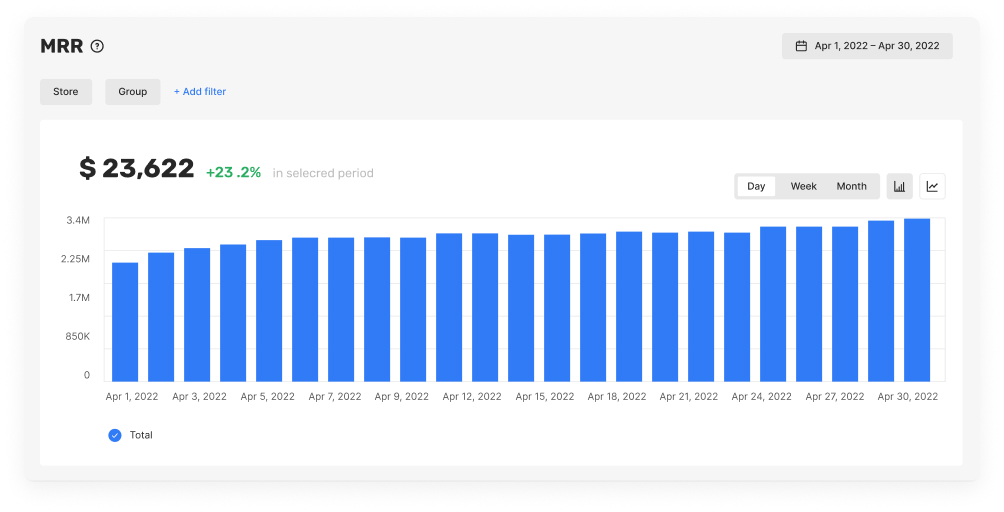Click the MRR heading title

(61, 46)
